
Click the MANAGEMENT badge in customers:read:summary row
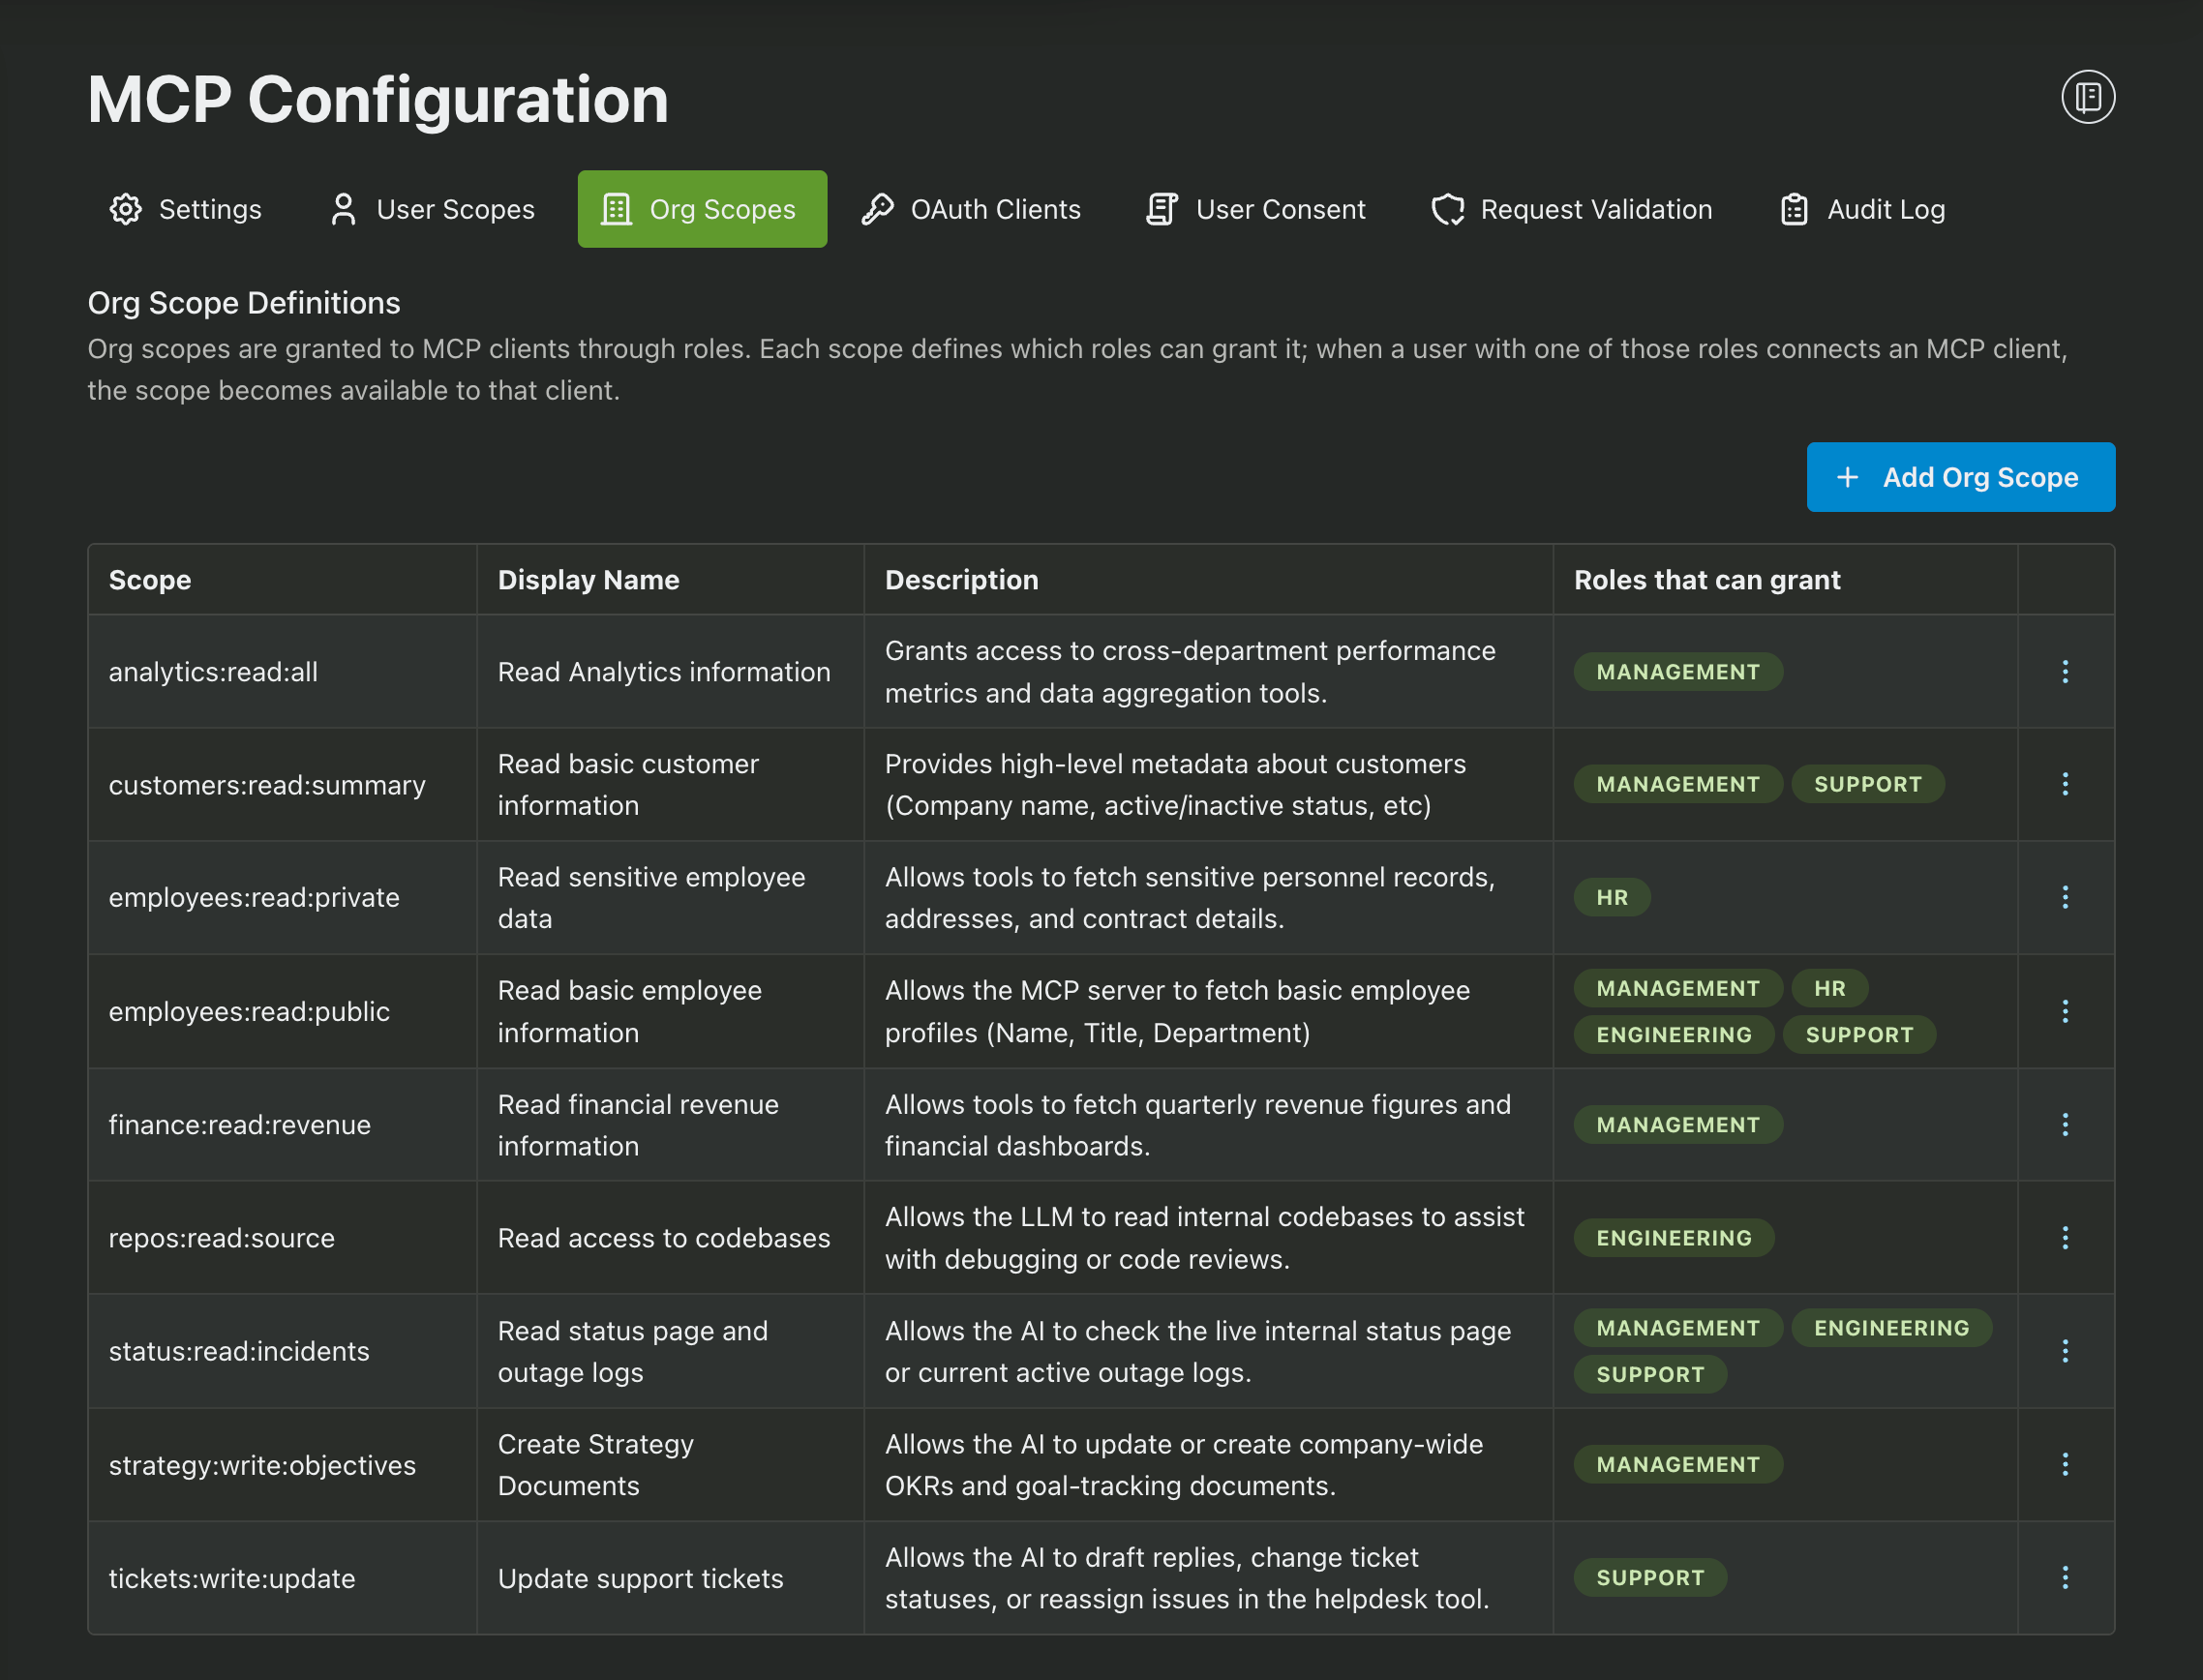[x=1677, y=784]
